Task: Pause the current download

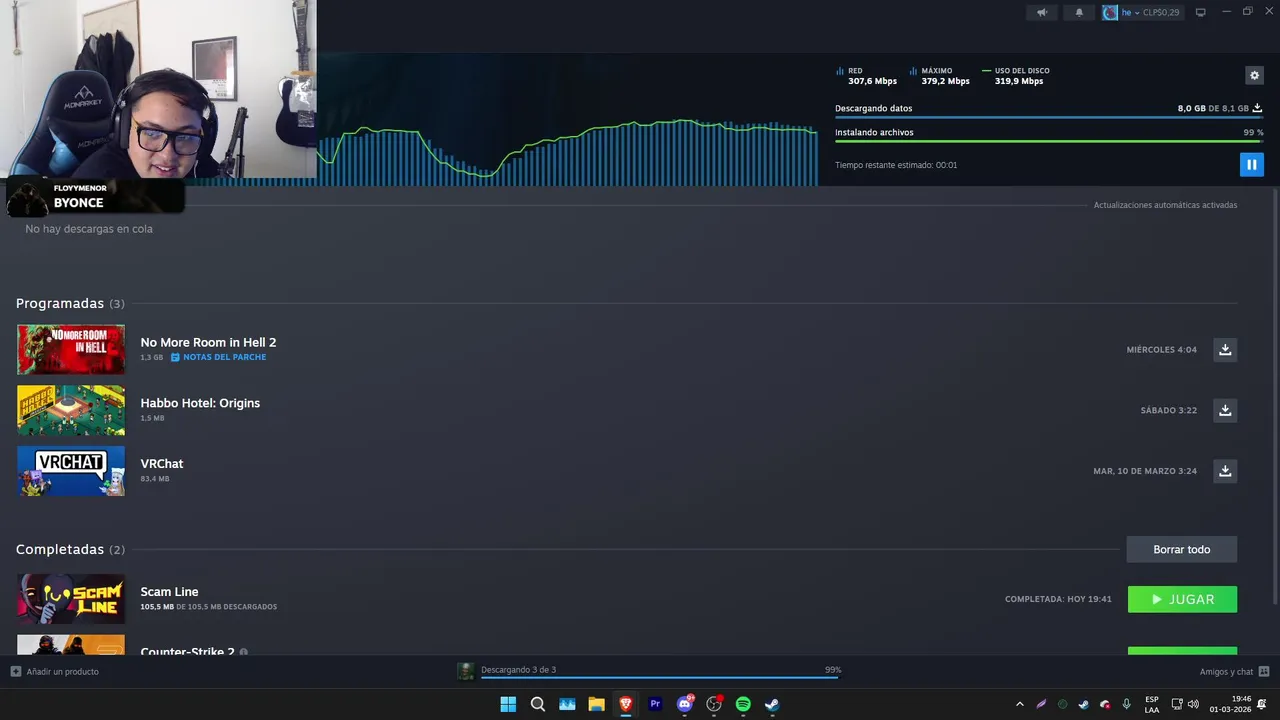Action: (1252, 164)
